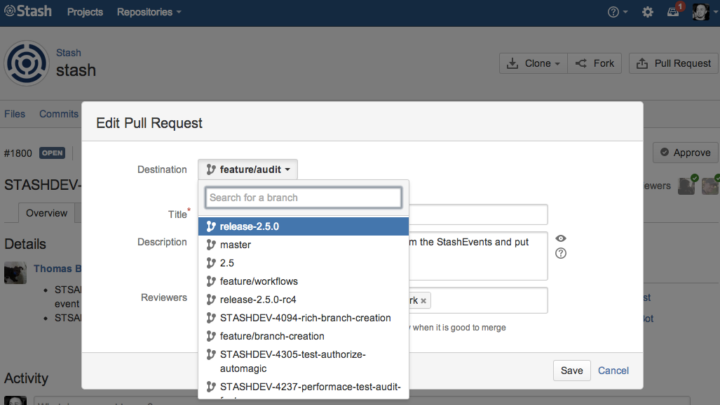Select branch feature/workflows
The width and height of the screenshot is (720, 405).
tap(304, 281)
